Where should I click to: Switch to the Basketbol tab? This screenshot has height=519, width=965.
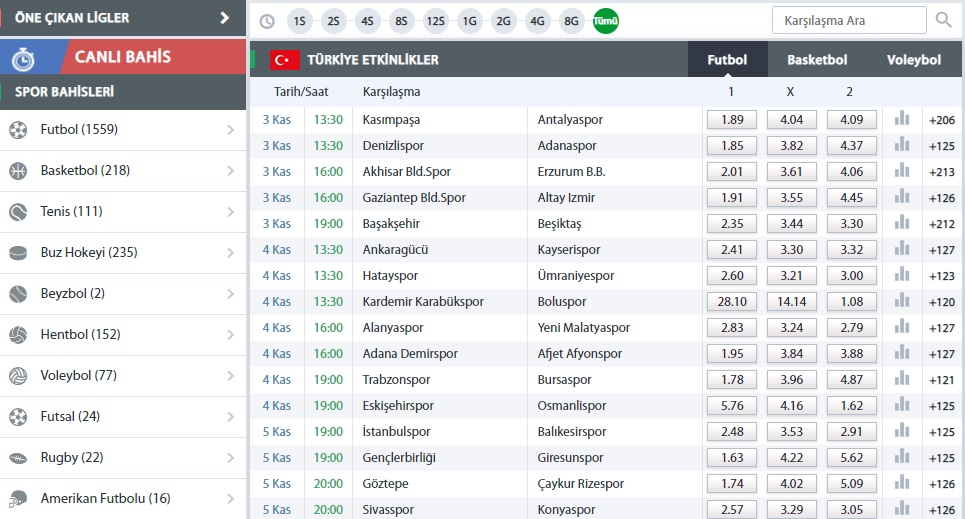coord(817,60)
